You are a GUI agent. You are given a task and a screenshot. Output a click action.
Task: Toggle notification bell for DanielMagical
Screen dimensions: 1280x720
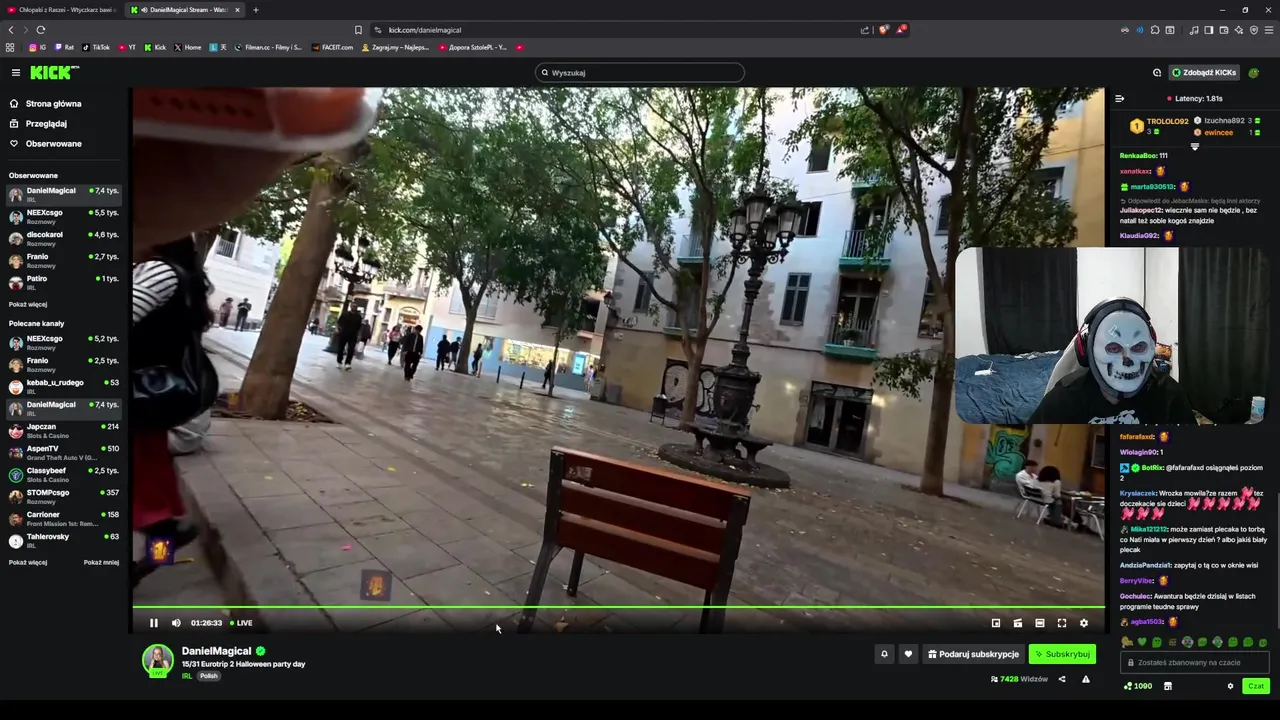pyautogui.click(x=884, y=654)
